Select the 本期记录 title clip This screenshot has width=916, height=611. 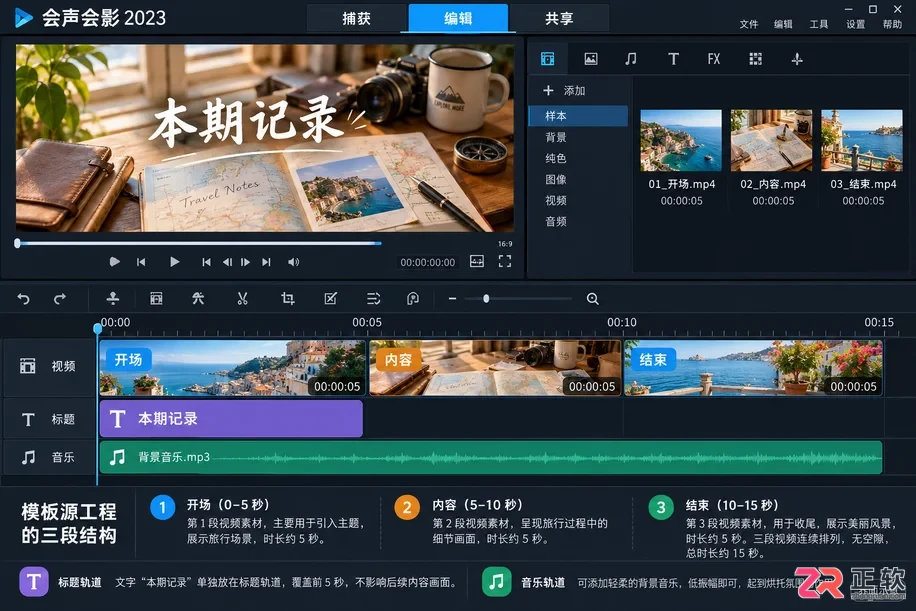[231, 418]
